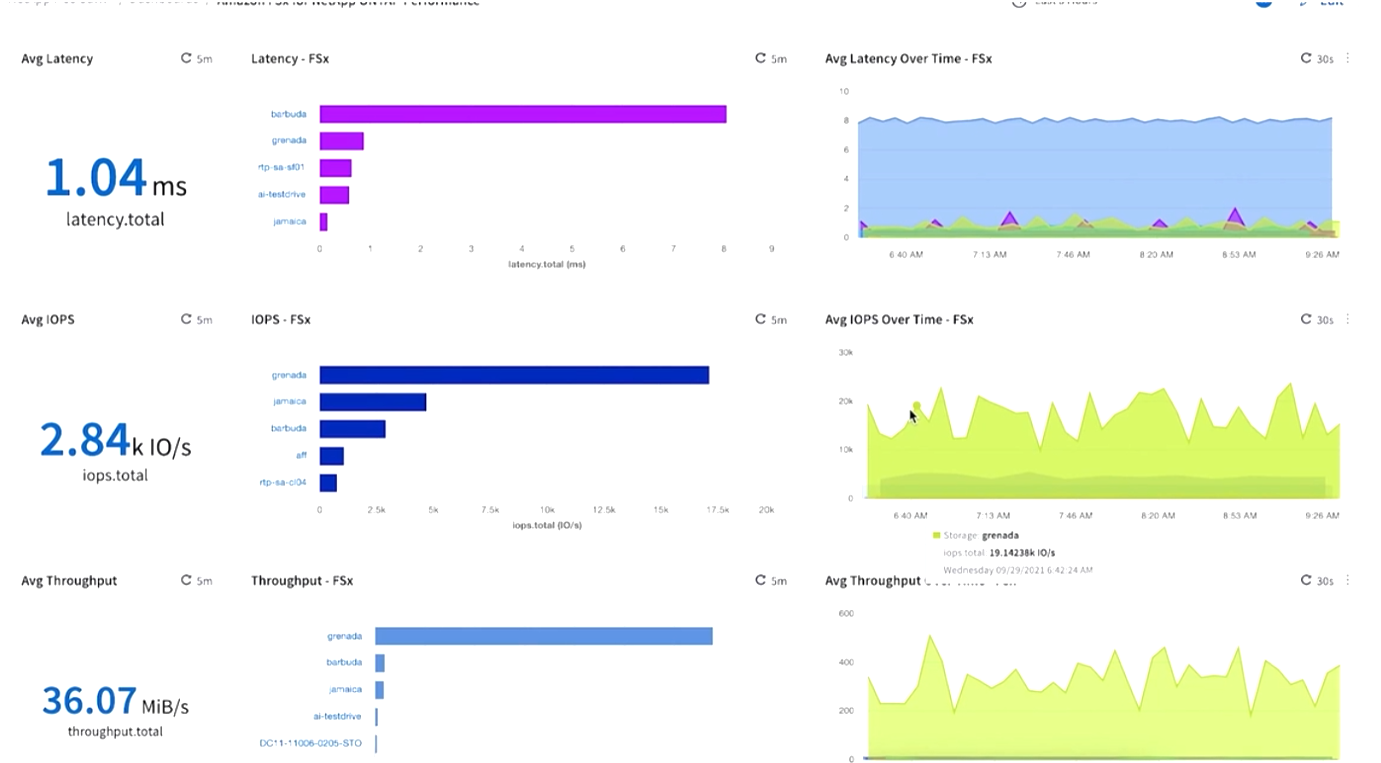
Task: Open rtp-sa-sf01 link in Latency chart
Action: (282, 168)
